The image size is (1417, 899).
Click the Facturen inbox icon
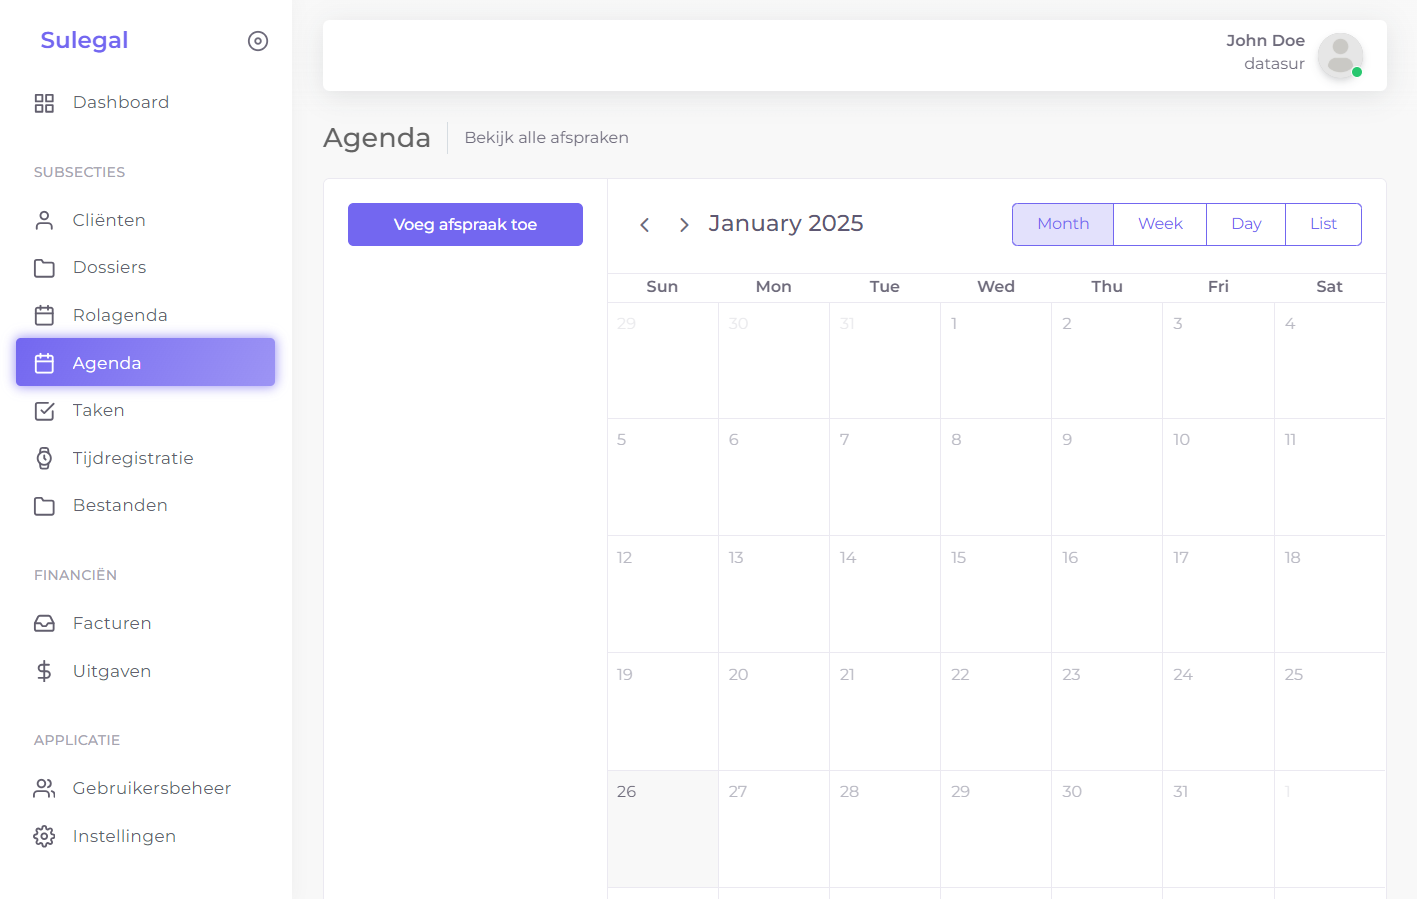(x=44, y=624)
